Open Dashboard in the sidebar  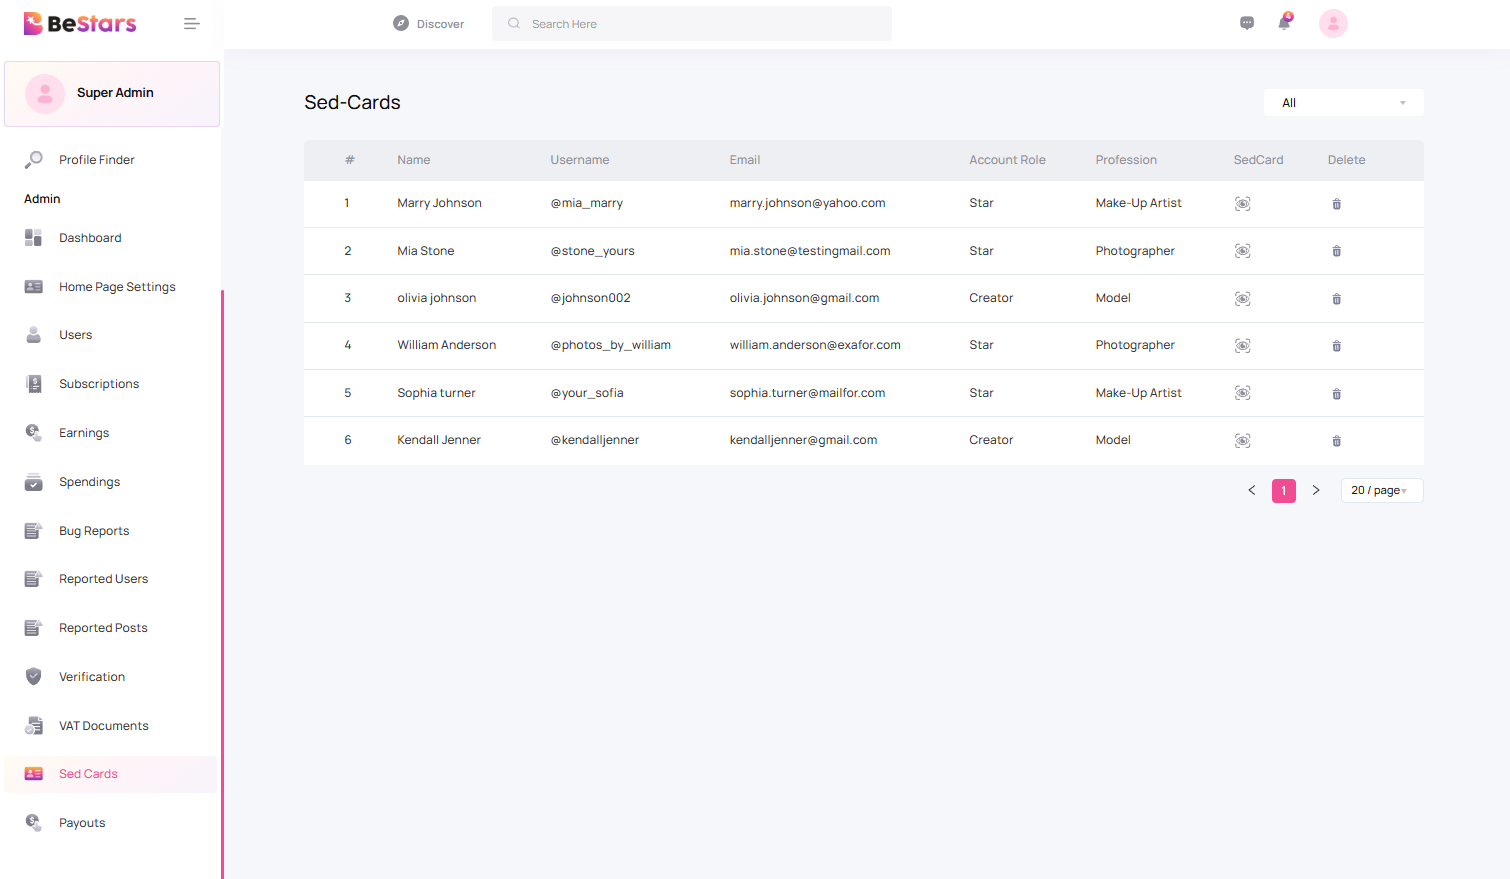click(90, 238)
